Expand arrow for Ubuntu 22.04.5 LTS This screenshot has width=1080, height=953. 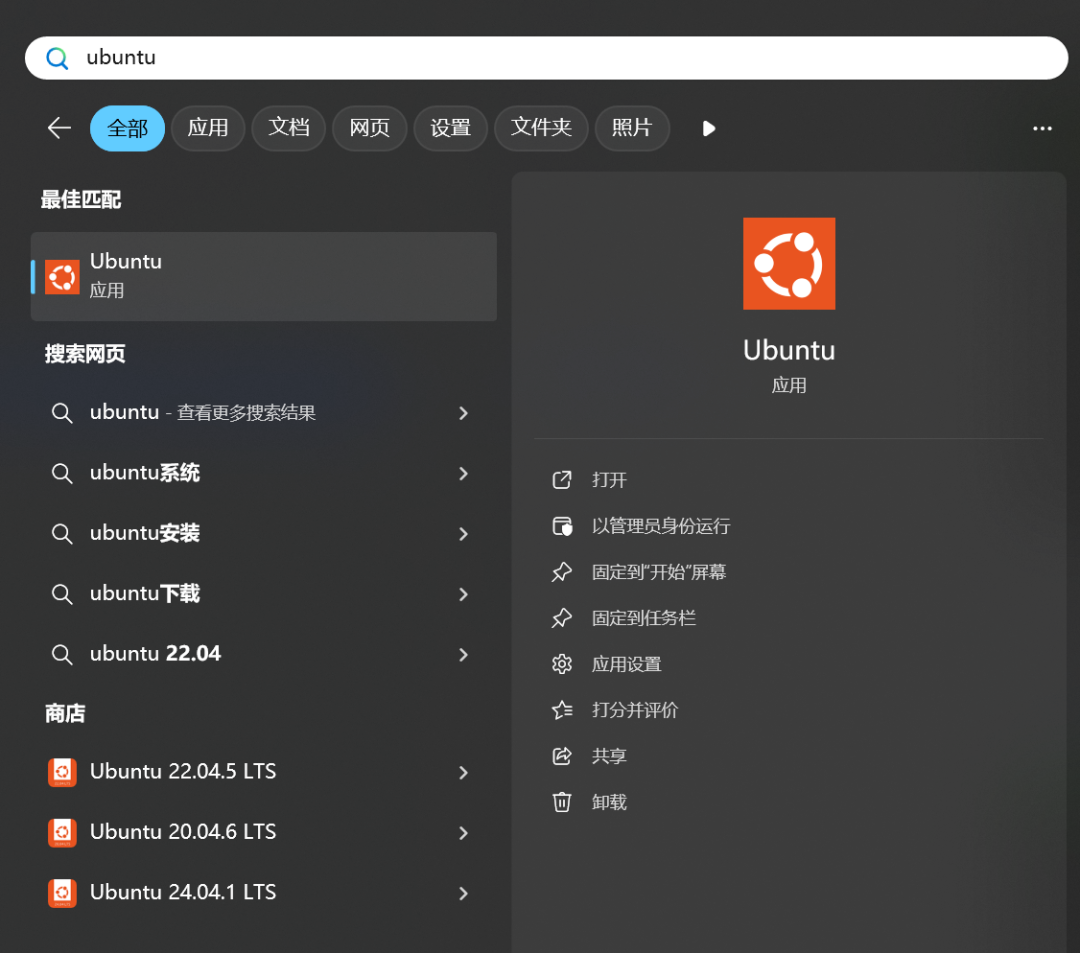coord(464,773)
